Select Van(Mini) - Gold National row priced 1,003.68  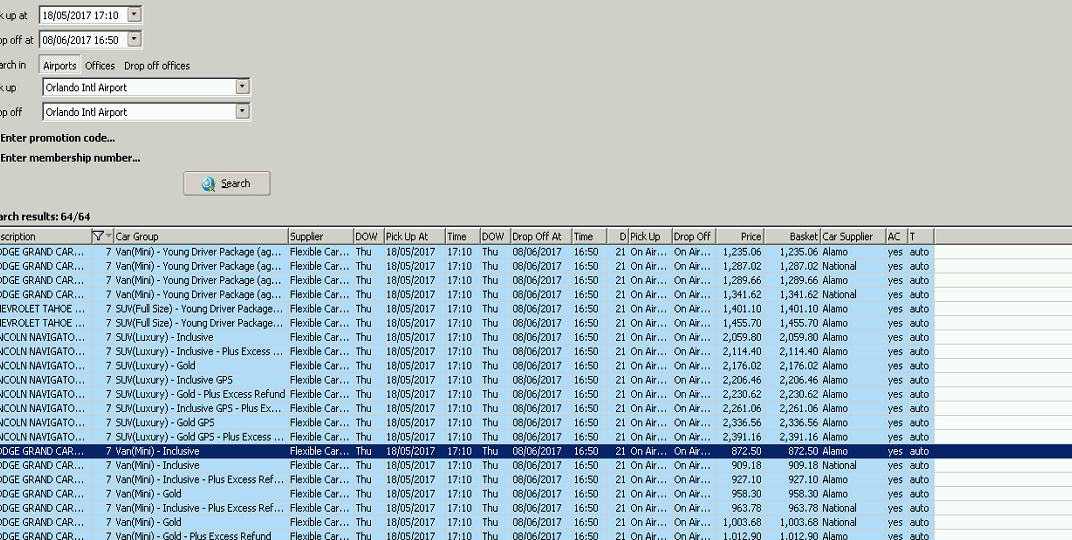(x=467, y=522)
